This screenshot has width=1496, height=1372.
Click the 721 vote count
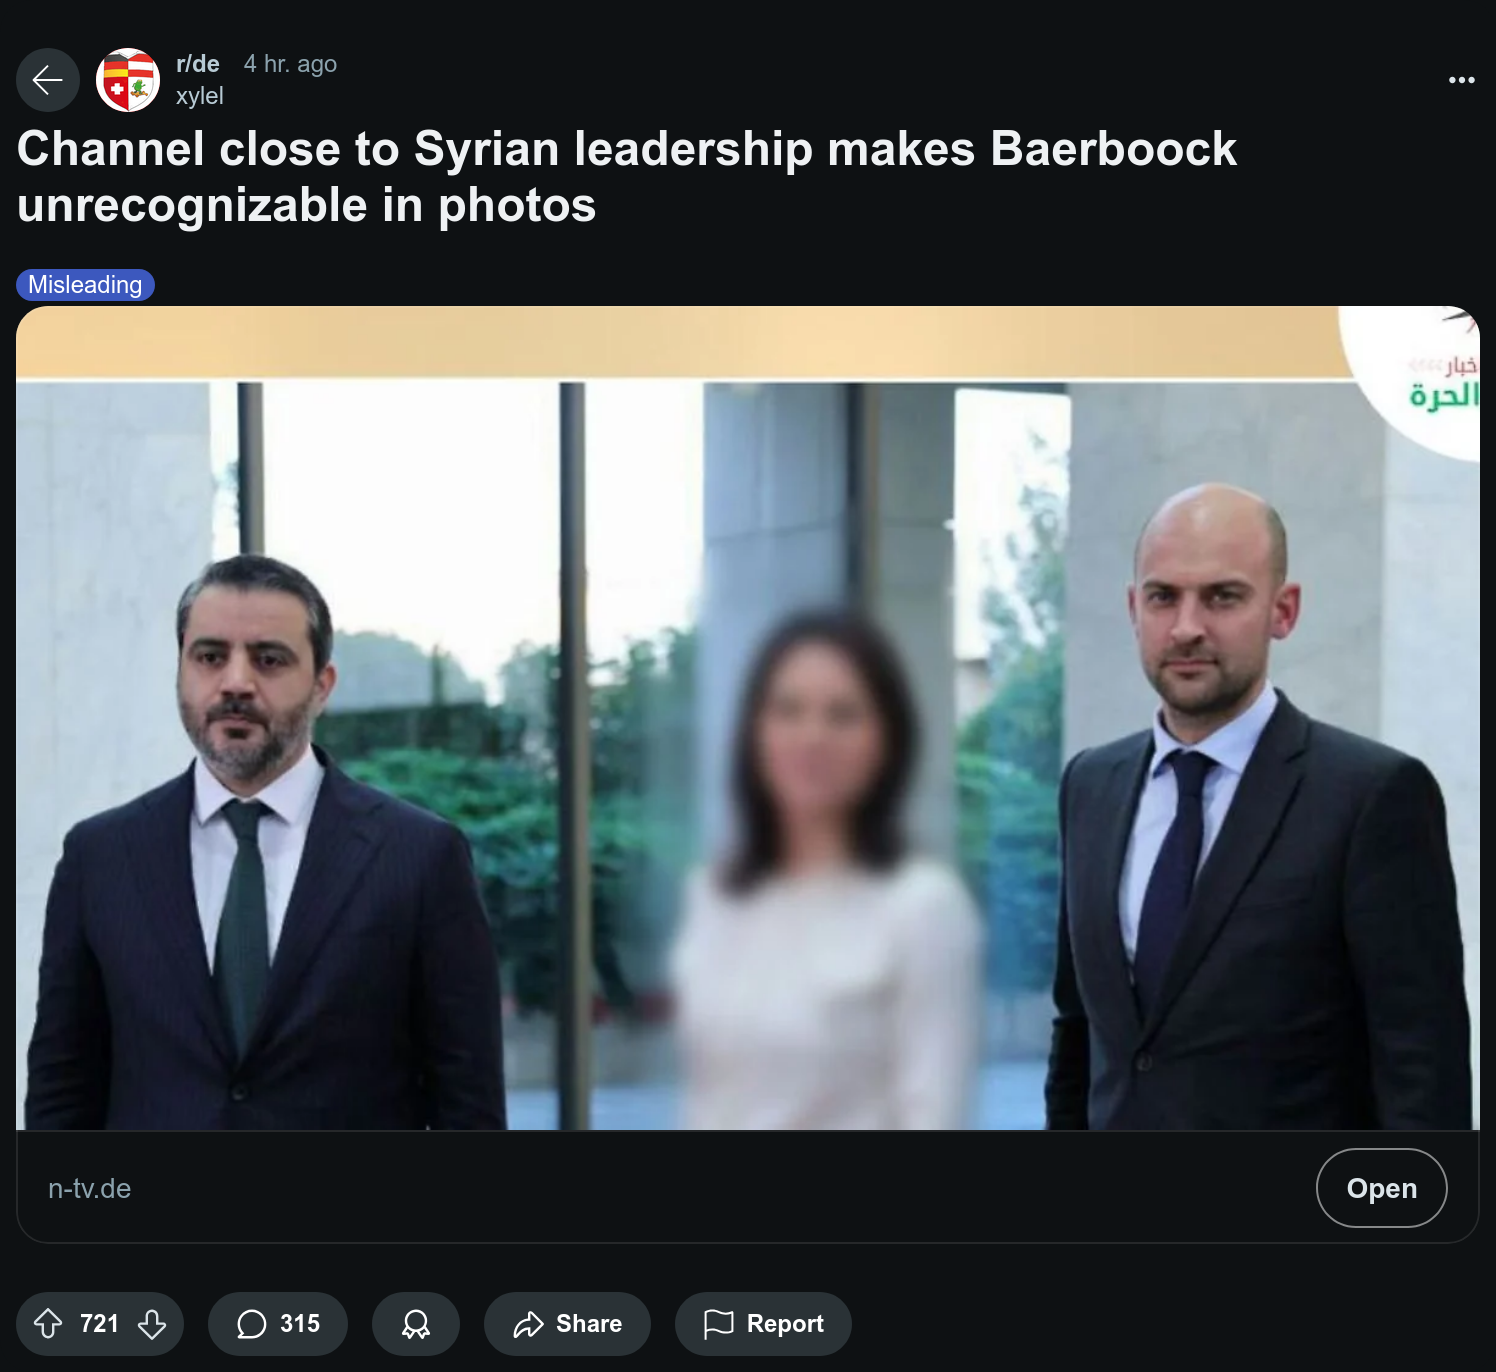pos(100,1324)
